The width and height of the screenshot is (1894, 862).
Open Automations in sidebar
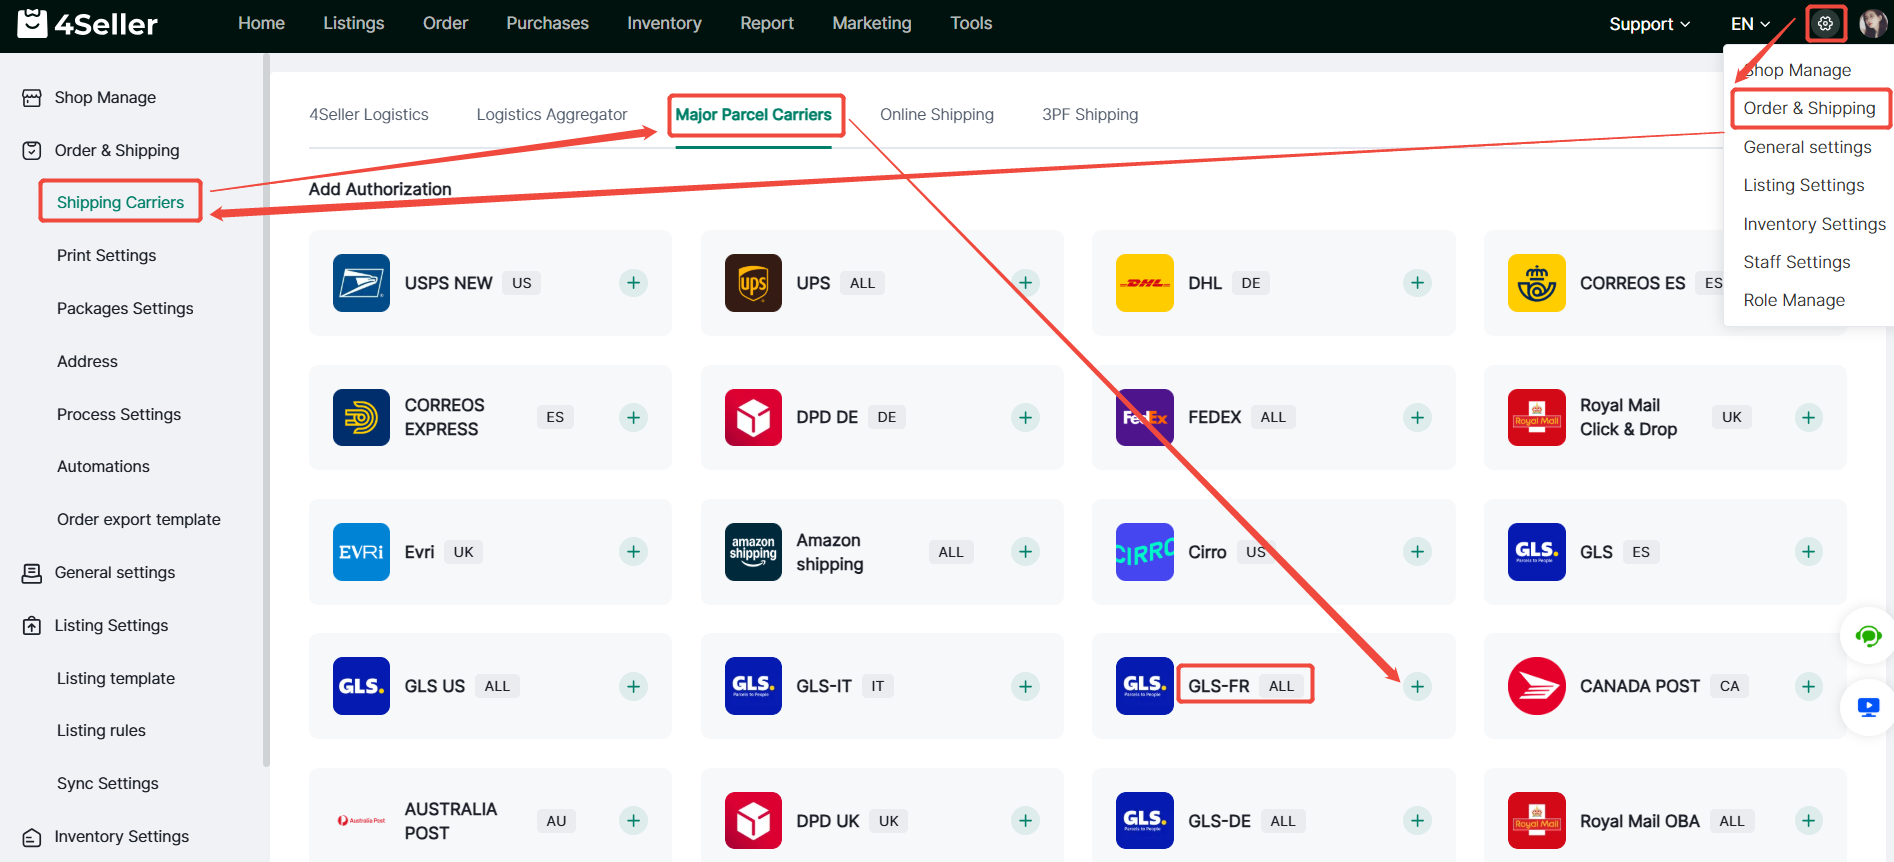(x=103, y=466)
